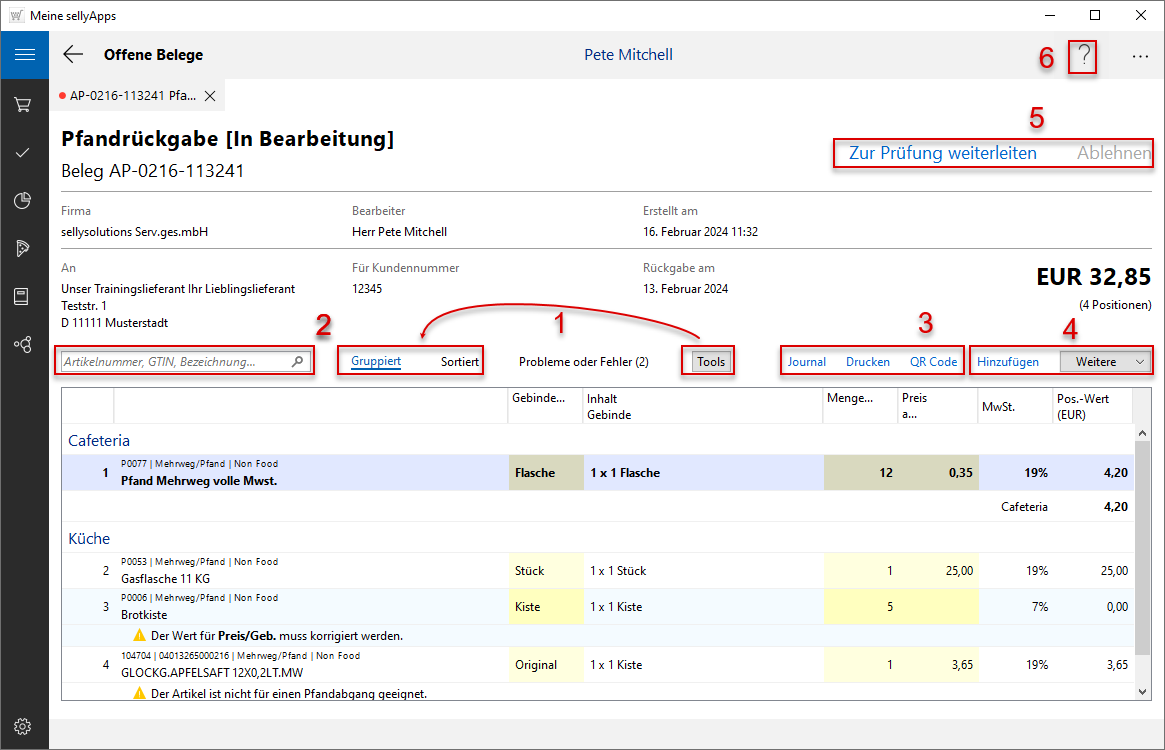Image resolution: width=1165 pixels, height=750 pixels.
Task: Close the AP-0216-113241 tab
Action: (x=210, y=96)
